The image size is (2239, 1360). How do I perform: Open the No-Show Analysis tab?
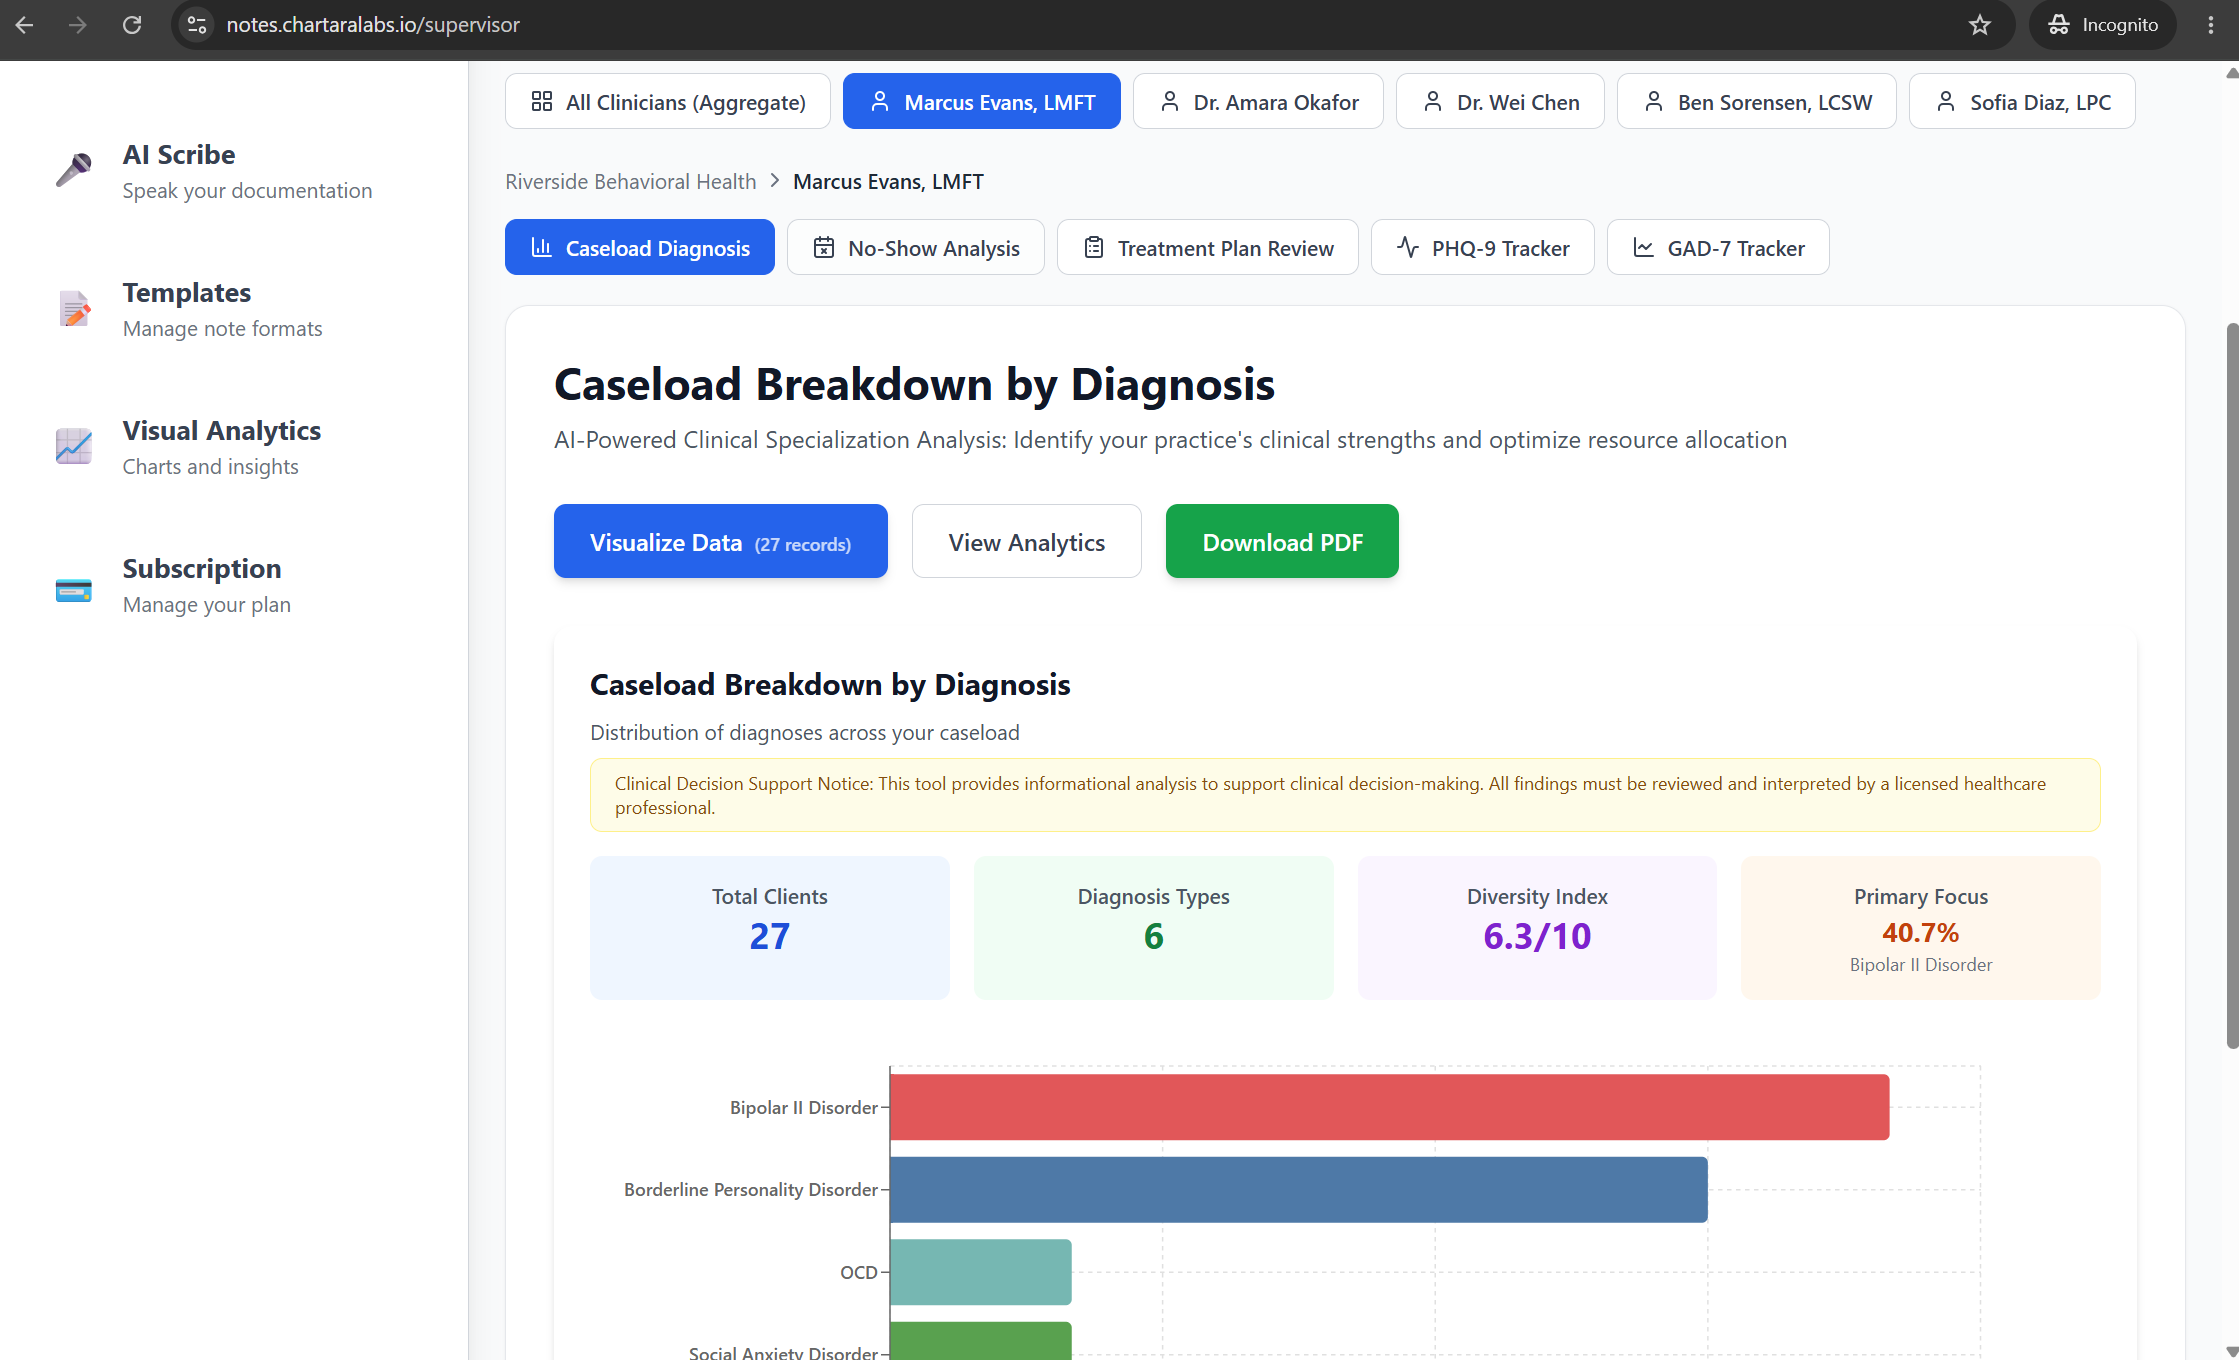pos(916,247)
